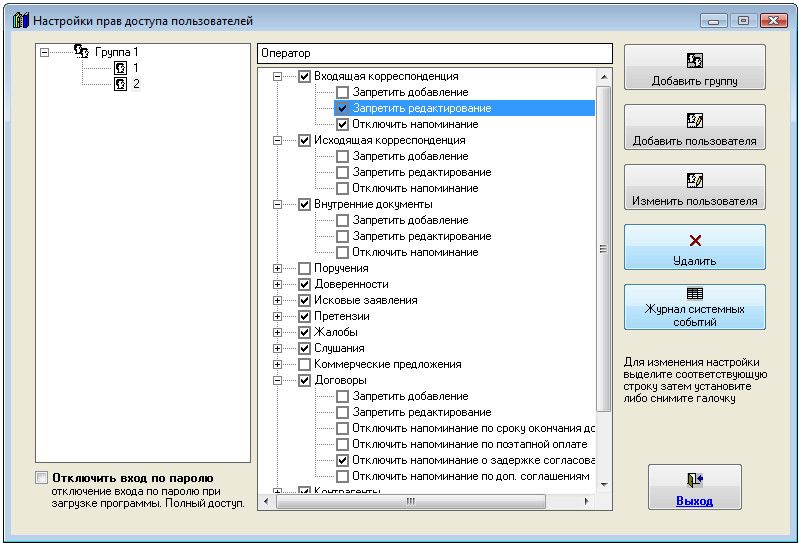Select Запретить редактирование under Договоры
Image resolution: width=799 pixels, height=543 pixels.
422,412
